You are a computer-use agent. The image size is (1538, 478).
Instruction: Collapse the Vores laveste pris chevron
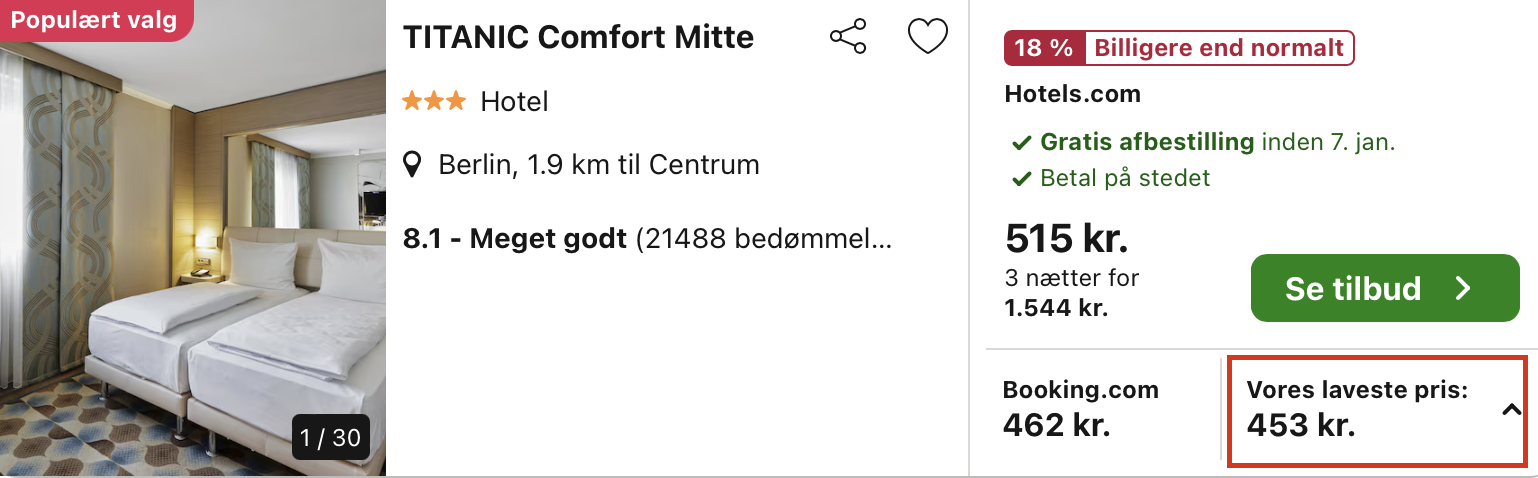click(1511, 410)
